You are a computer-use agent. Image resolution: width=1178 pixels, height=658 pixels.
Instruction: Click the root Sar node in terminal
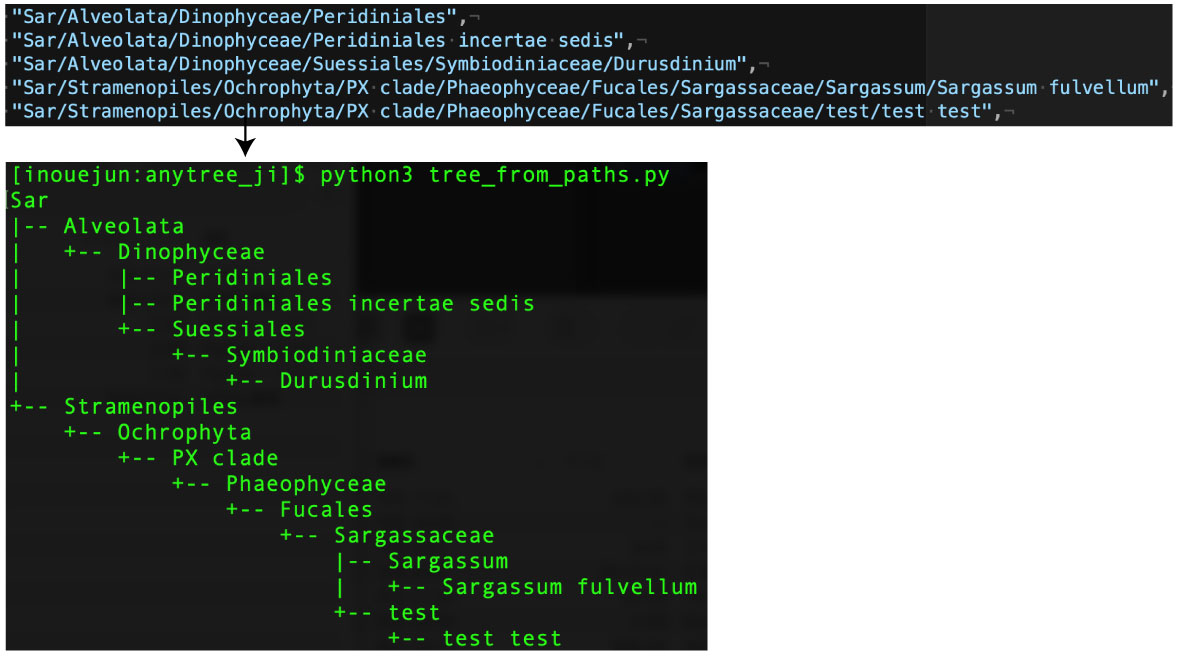29,200
